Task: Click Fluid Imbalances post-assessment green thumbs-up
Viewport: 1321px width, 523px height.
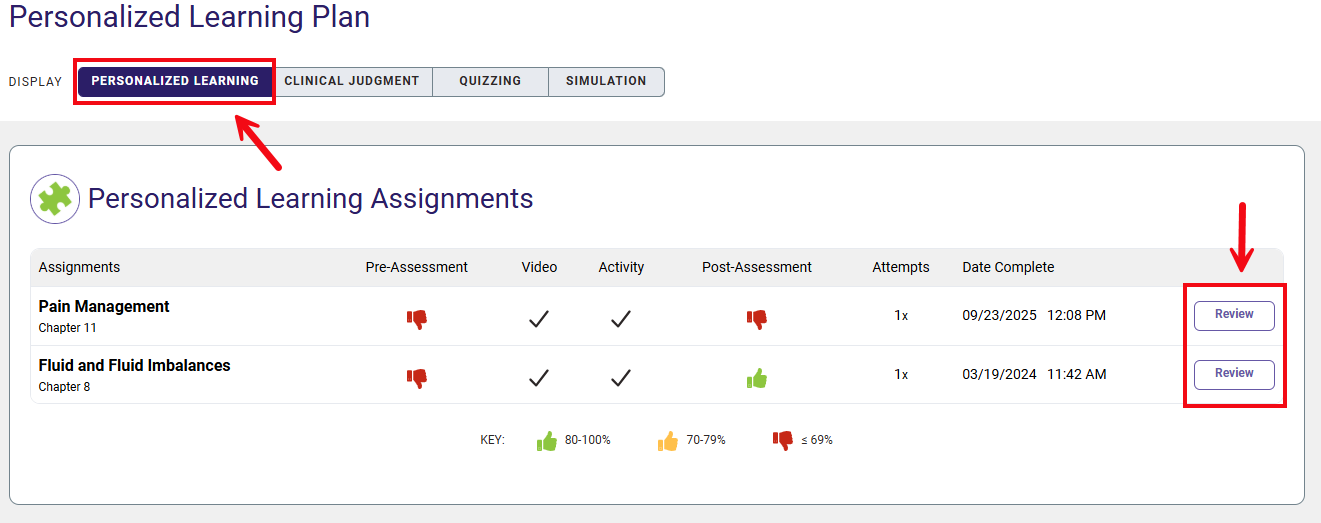Action: (757, 378)
